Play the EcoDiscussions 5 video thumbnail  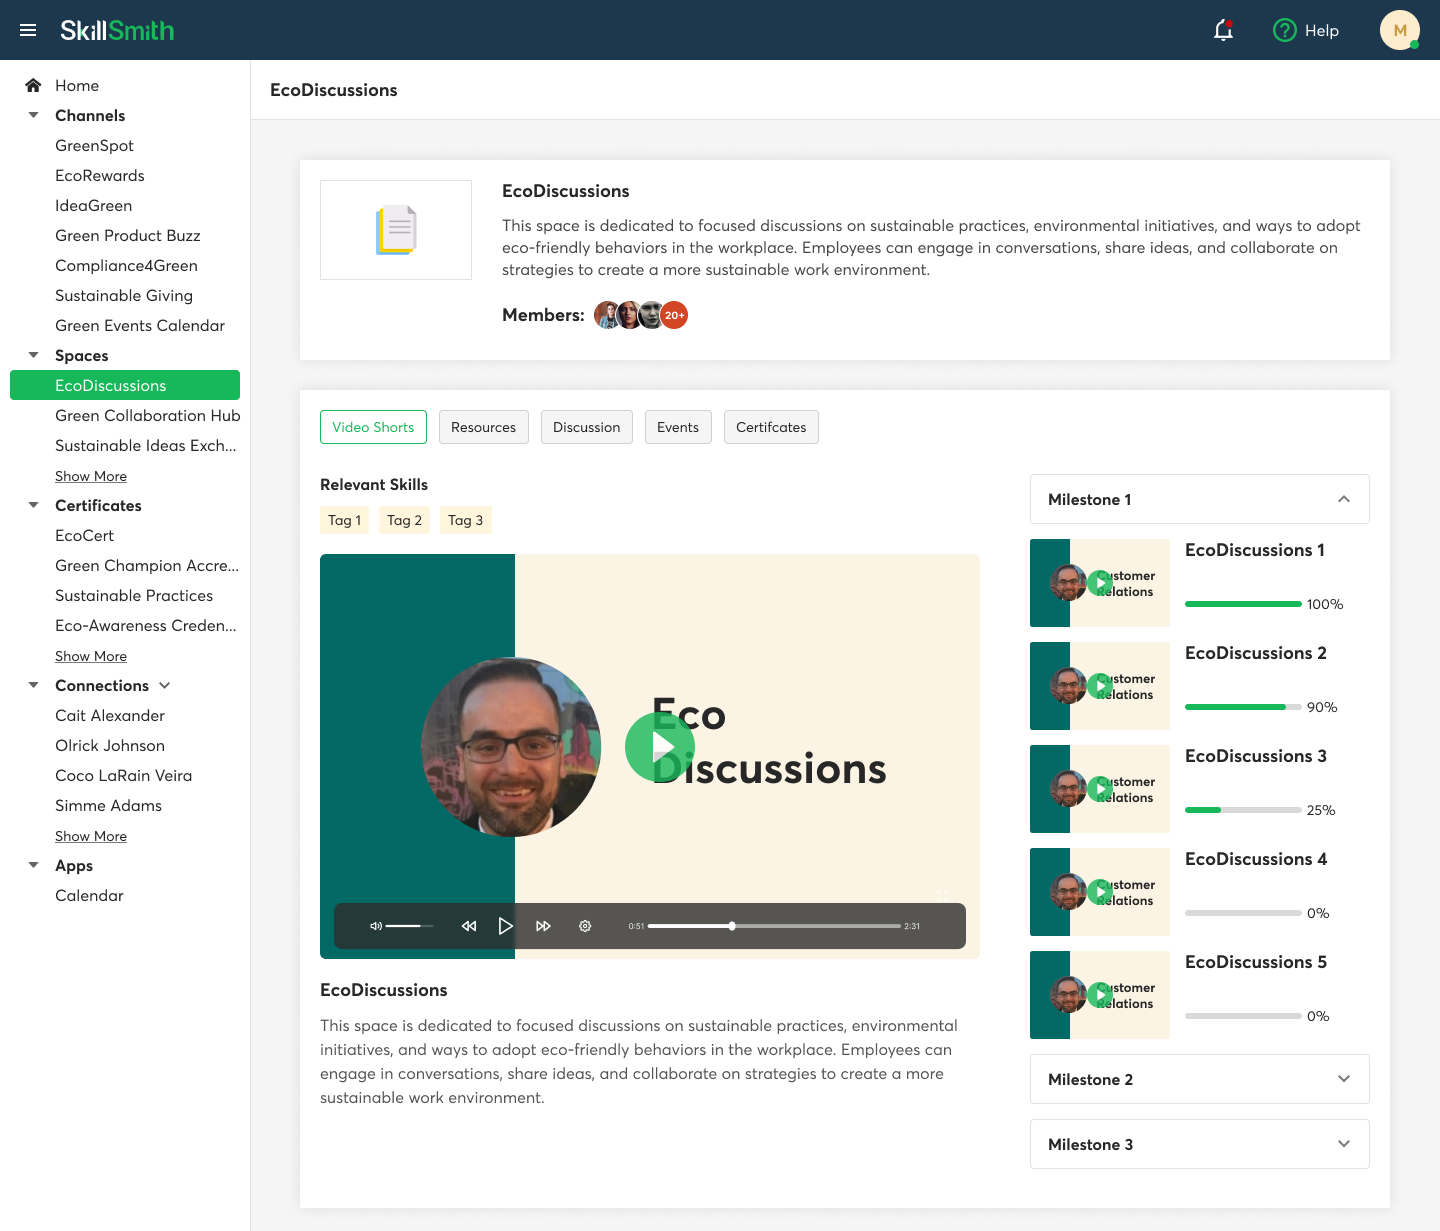click(x=1100, y=995)
